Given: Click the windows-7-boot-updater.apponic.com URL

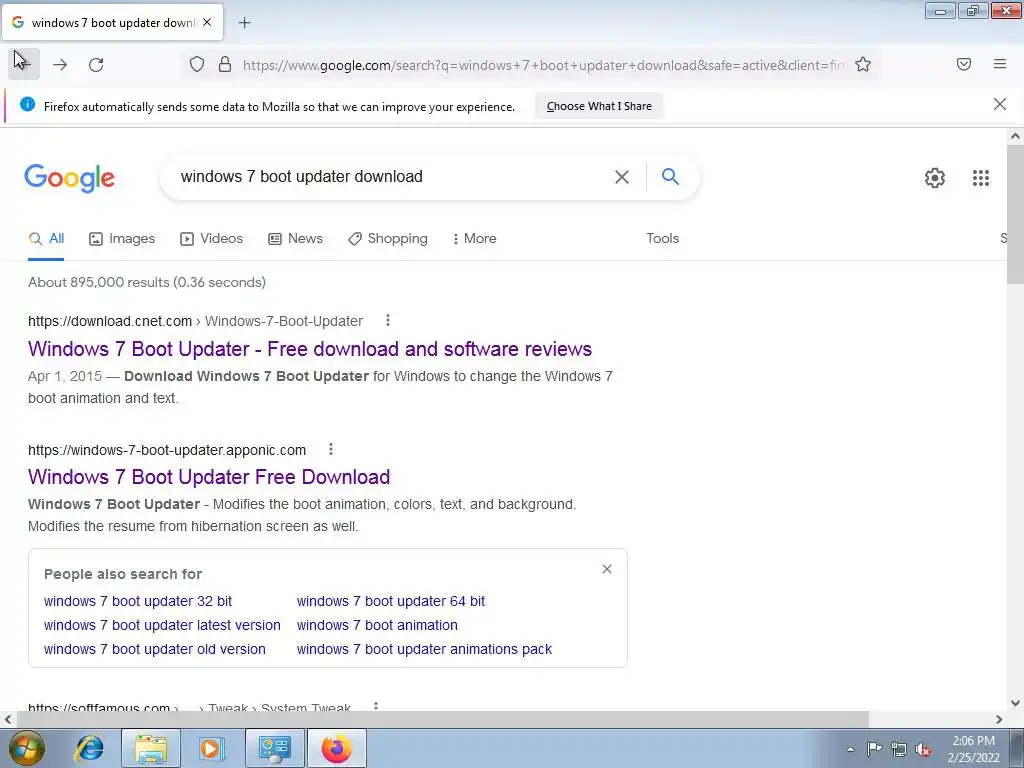Looking at the screenshot, I should point(167,450).
